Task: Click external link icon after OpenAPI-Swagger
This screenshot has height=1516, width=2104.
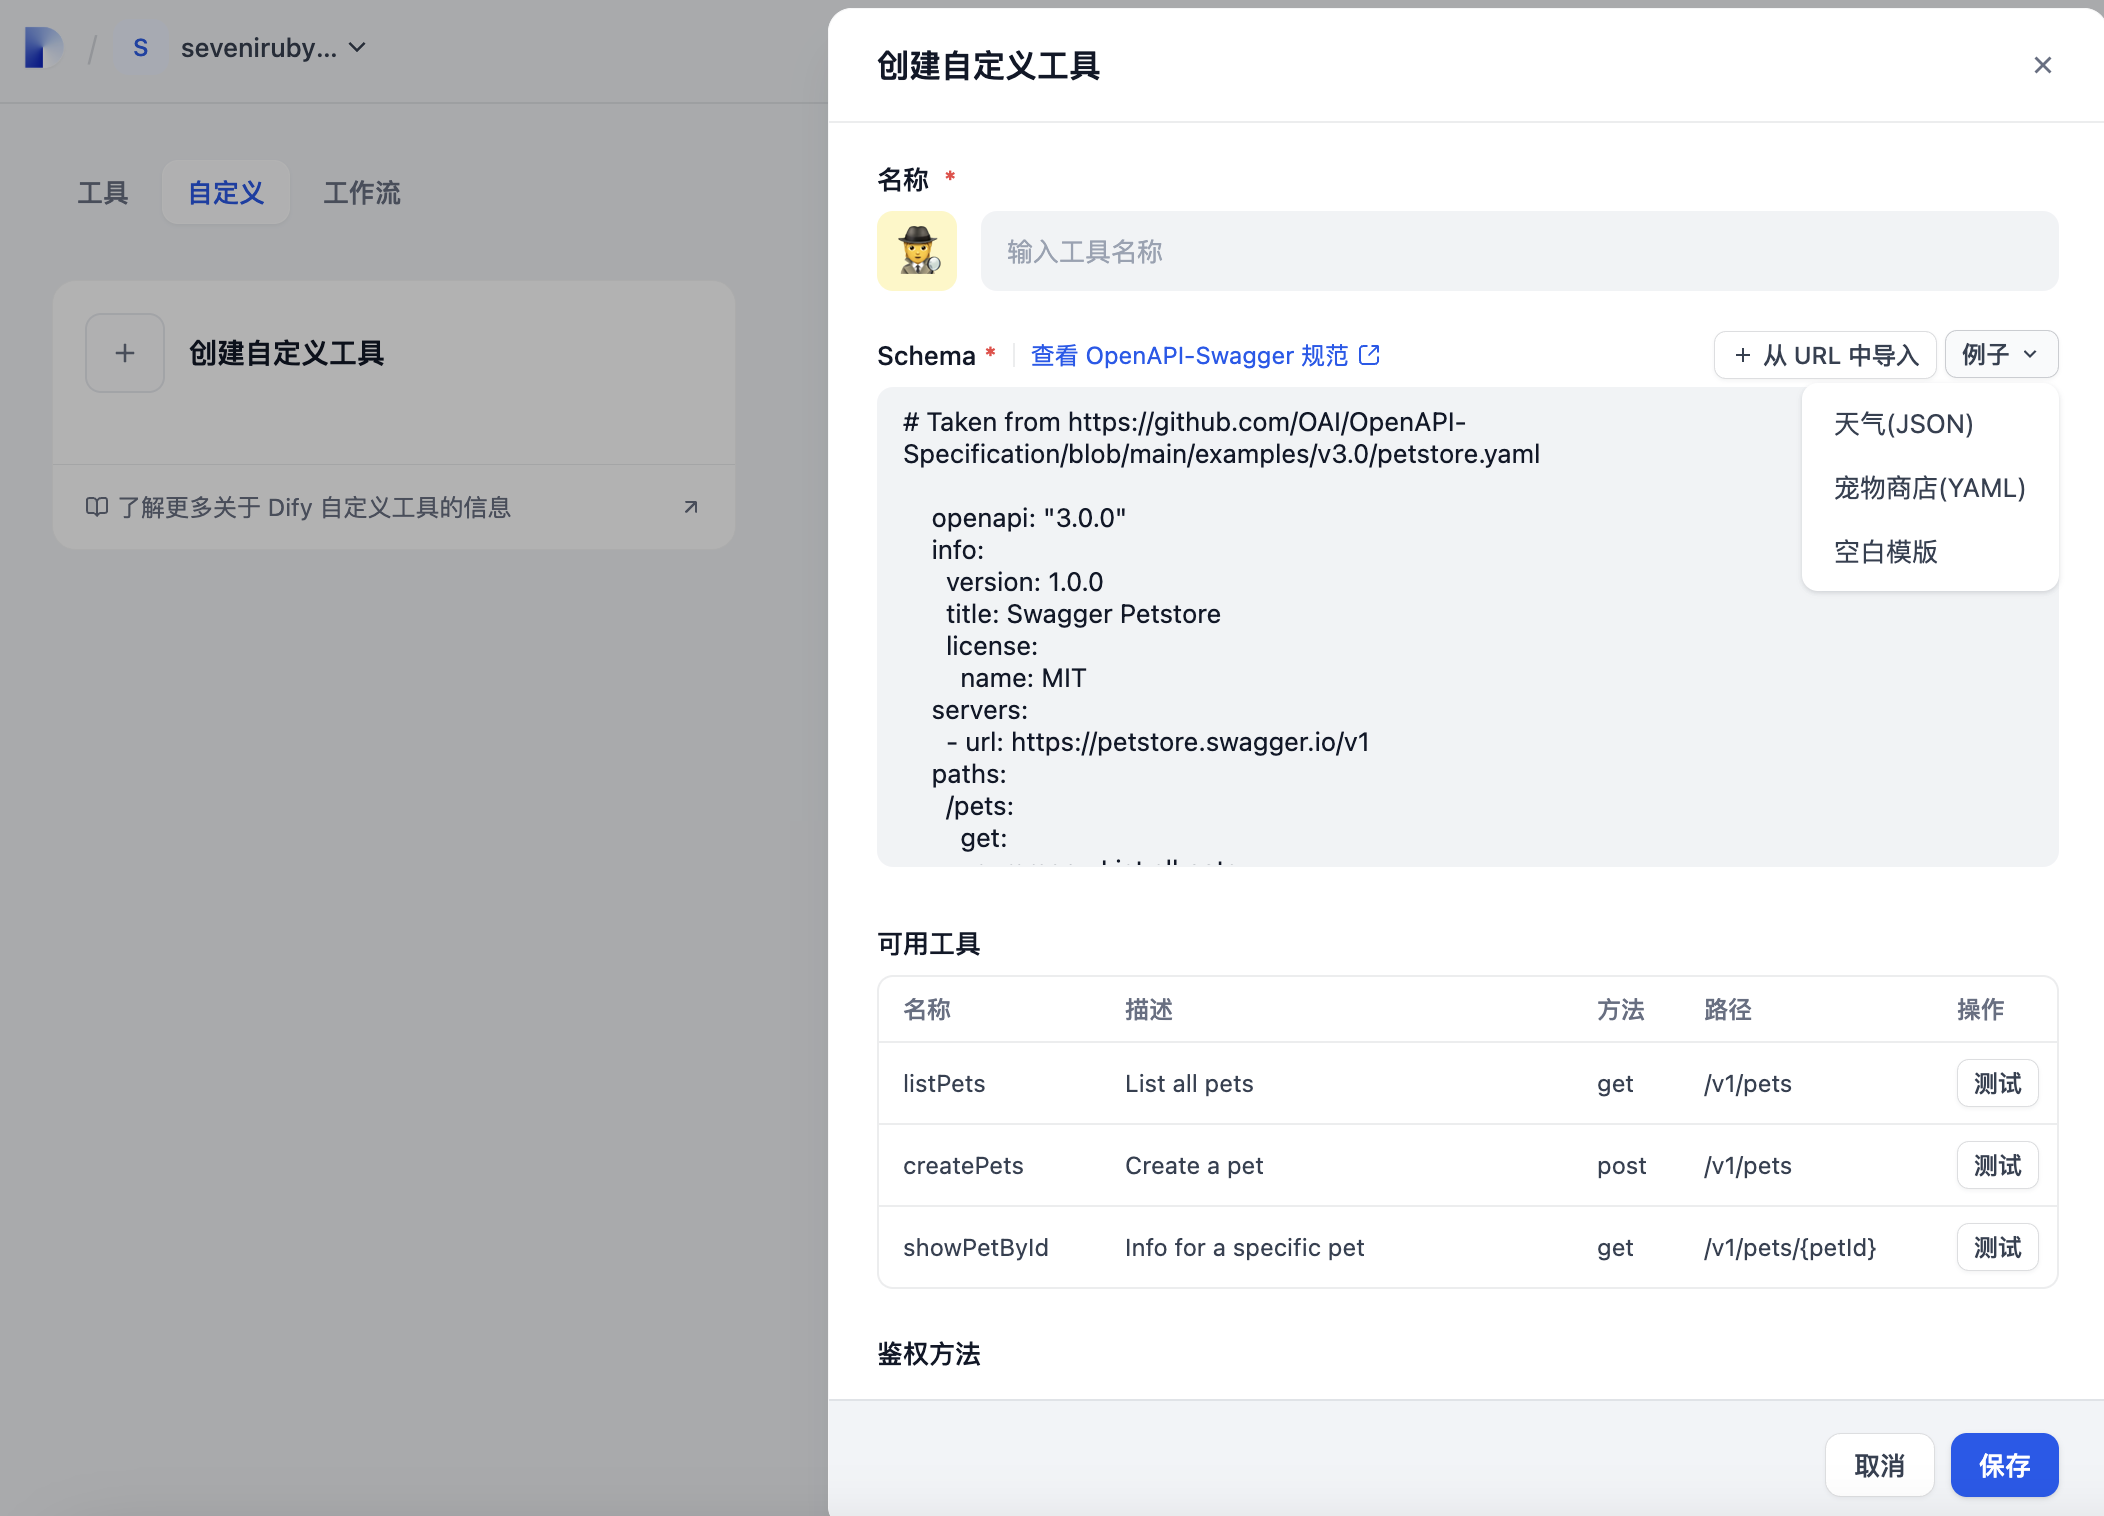Action: coord(1370,355)
